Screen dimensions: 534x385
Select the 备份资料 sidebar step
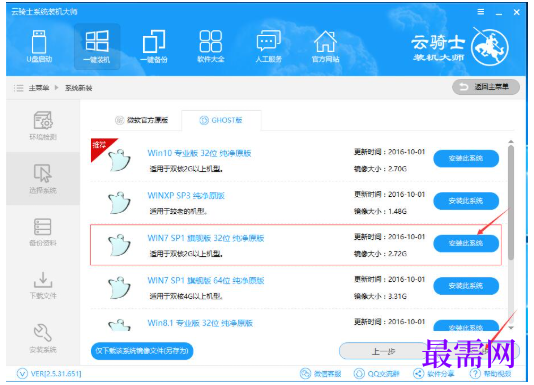pyautogui.click(x=43, y=232)
